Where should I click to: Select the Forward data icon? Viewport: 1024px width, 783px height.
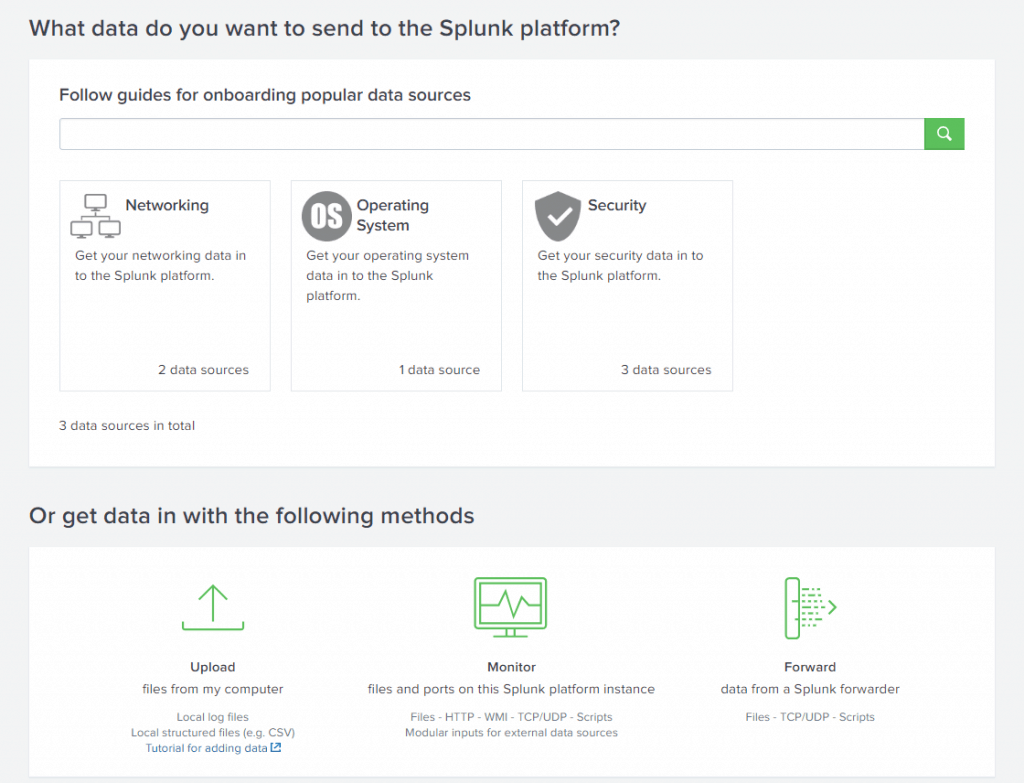pyautogui.click(x=810, y=608)
